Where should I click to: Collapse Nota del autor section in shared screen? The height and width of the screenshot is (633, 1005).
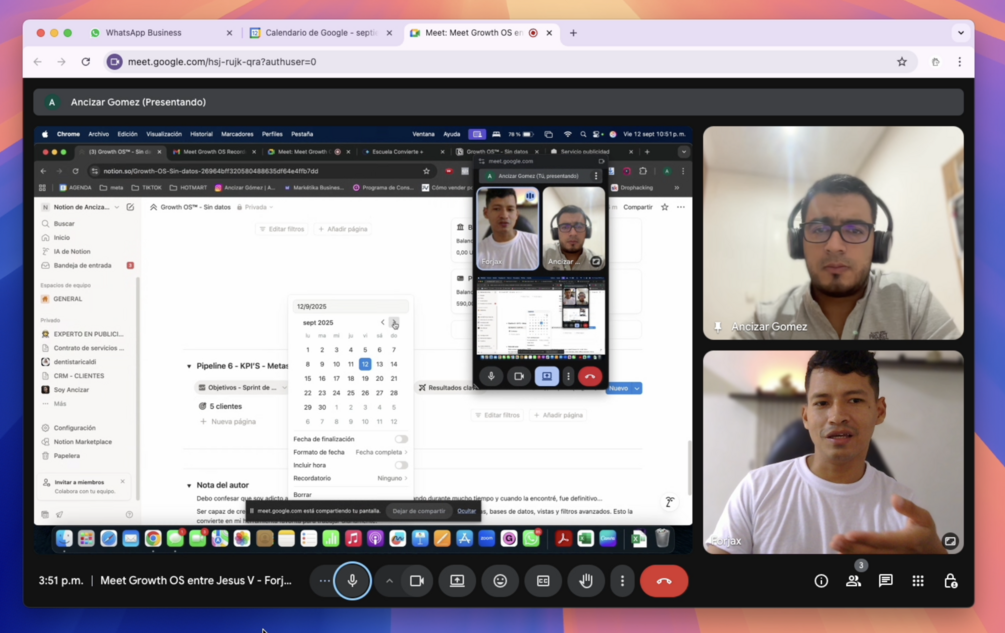[x=189, y=486]
